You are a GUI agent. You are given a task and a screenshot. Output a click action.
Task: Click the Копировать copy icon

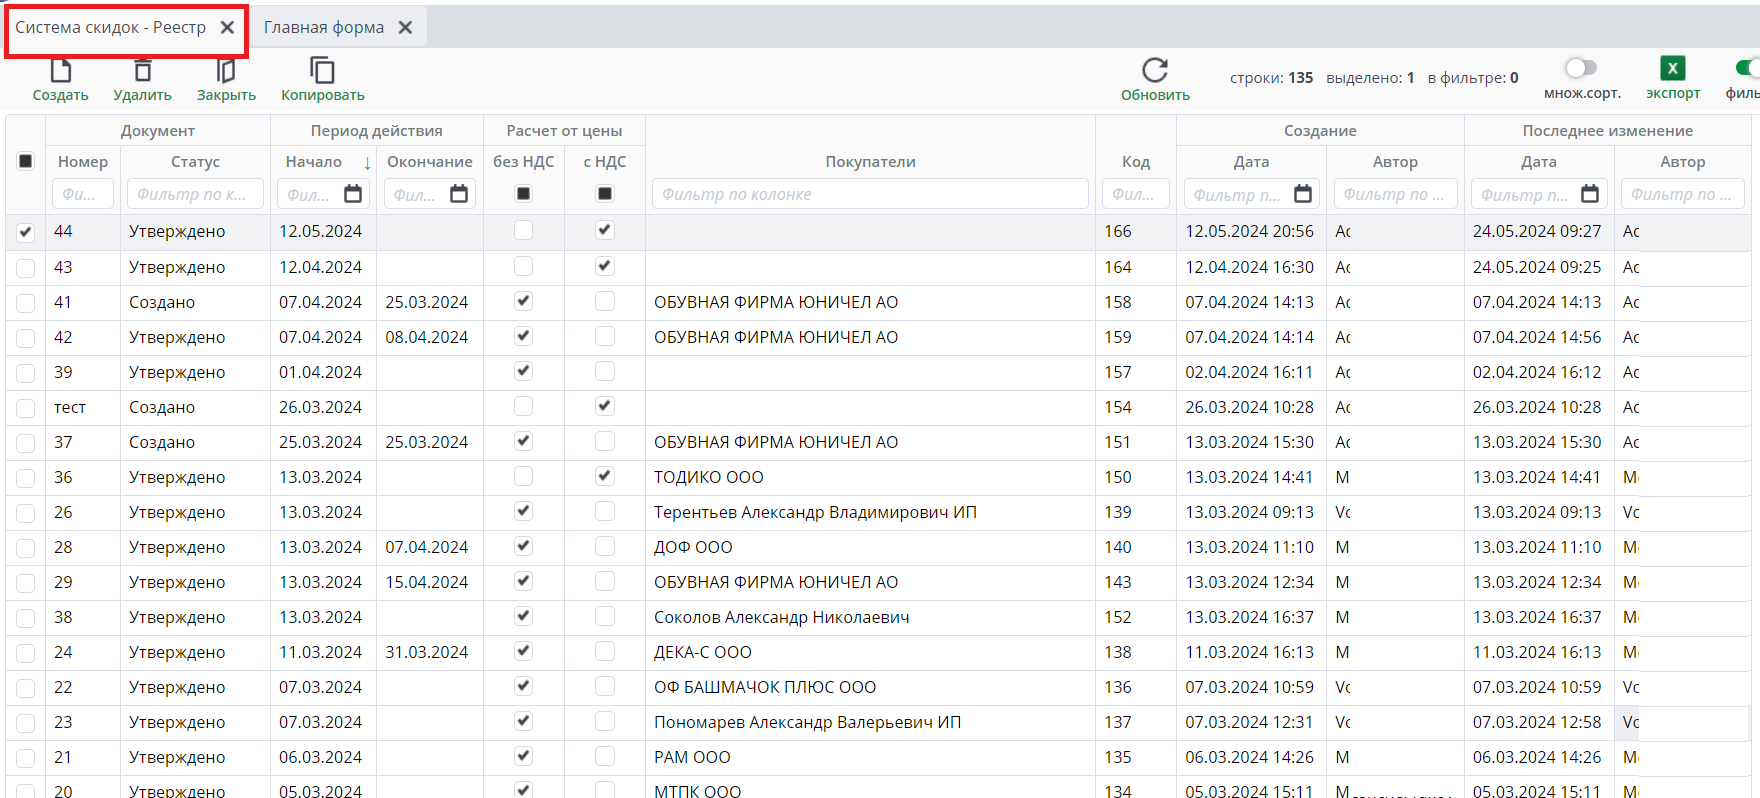[x=322, y=71]
